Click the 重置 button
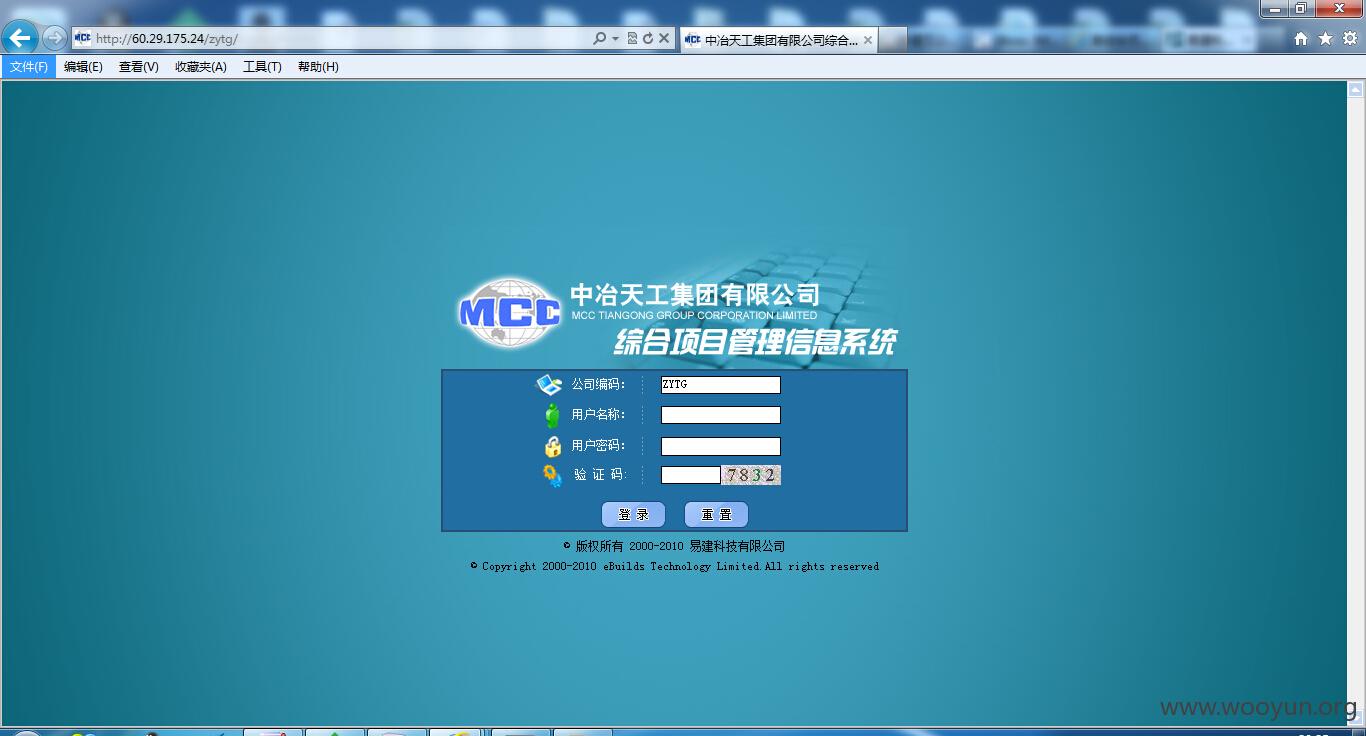 [x=716, y=515]
